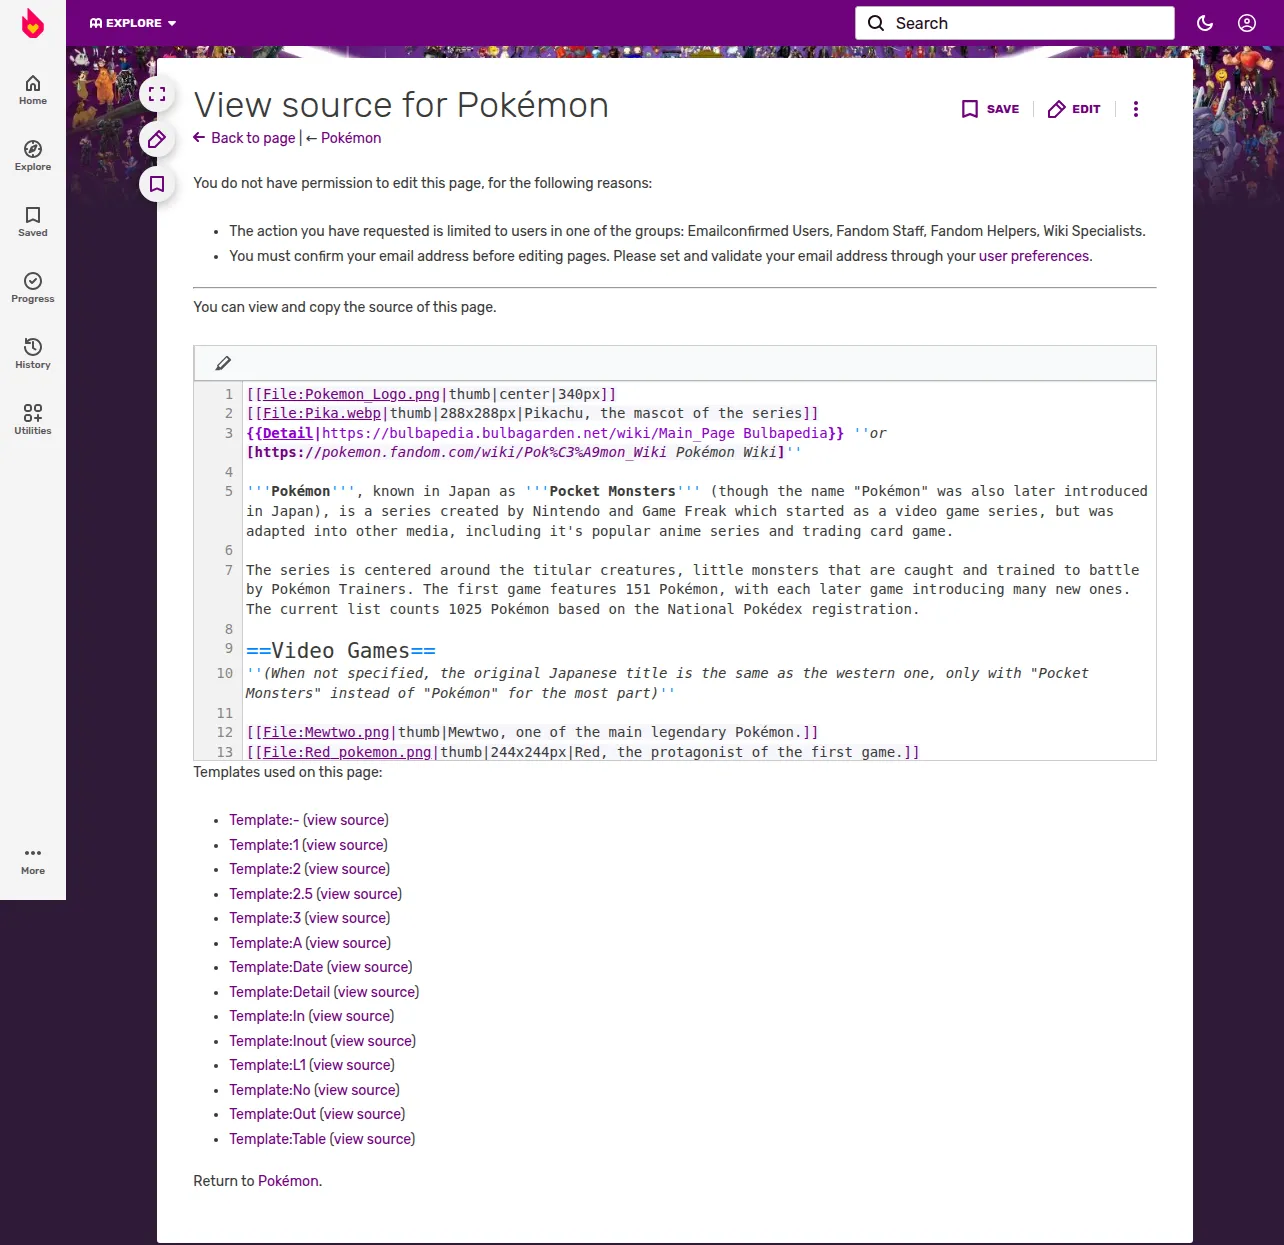1284x1245 pixels.
Task: Toggle dark mode with the moon icon
Action: click(1205, 23)
